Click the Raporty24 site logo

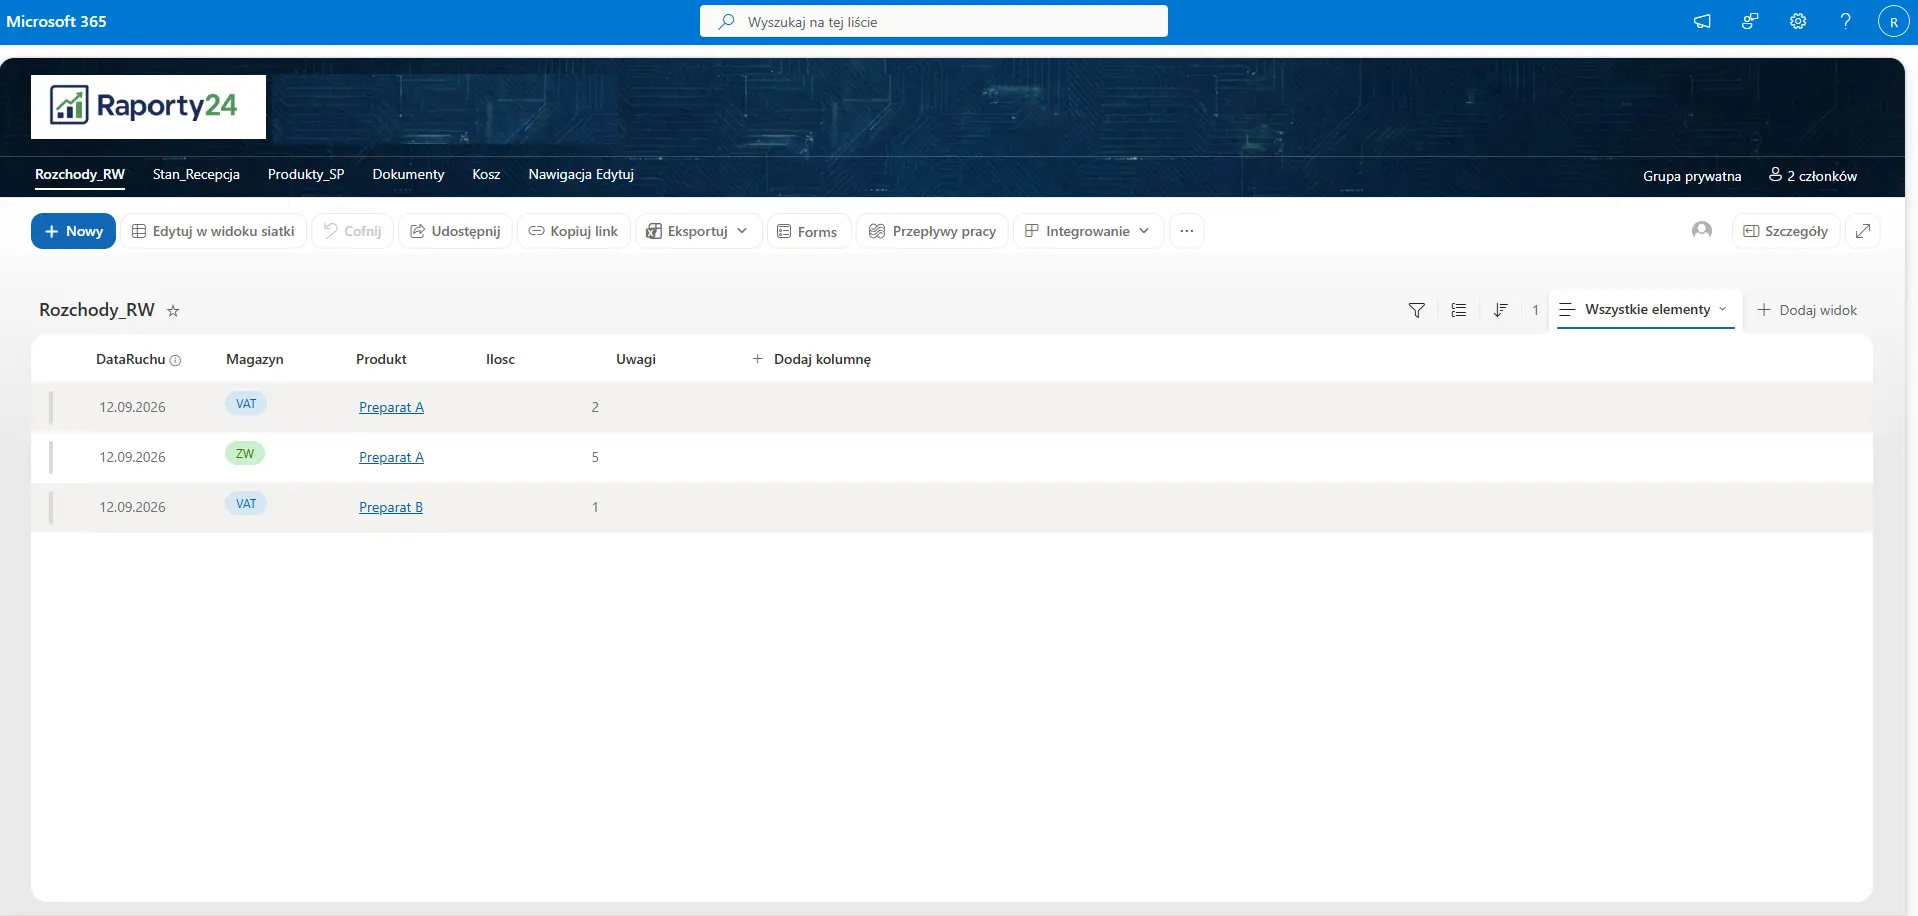pos(148,106)
